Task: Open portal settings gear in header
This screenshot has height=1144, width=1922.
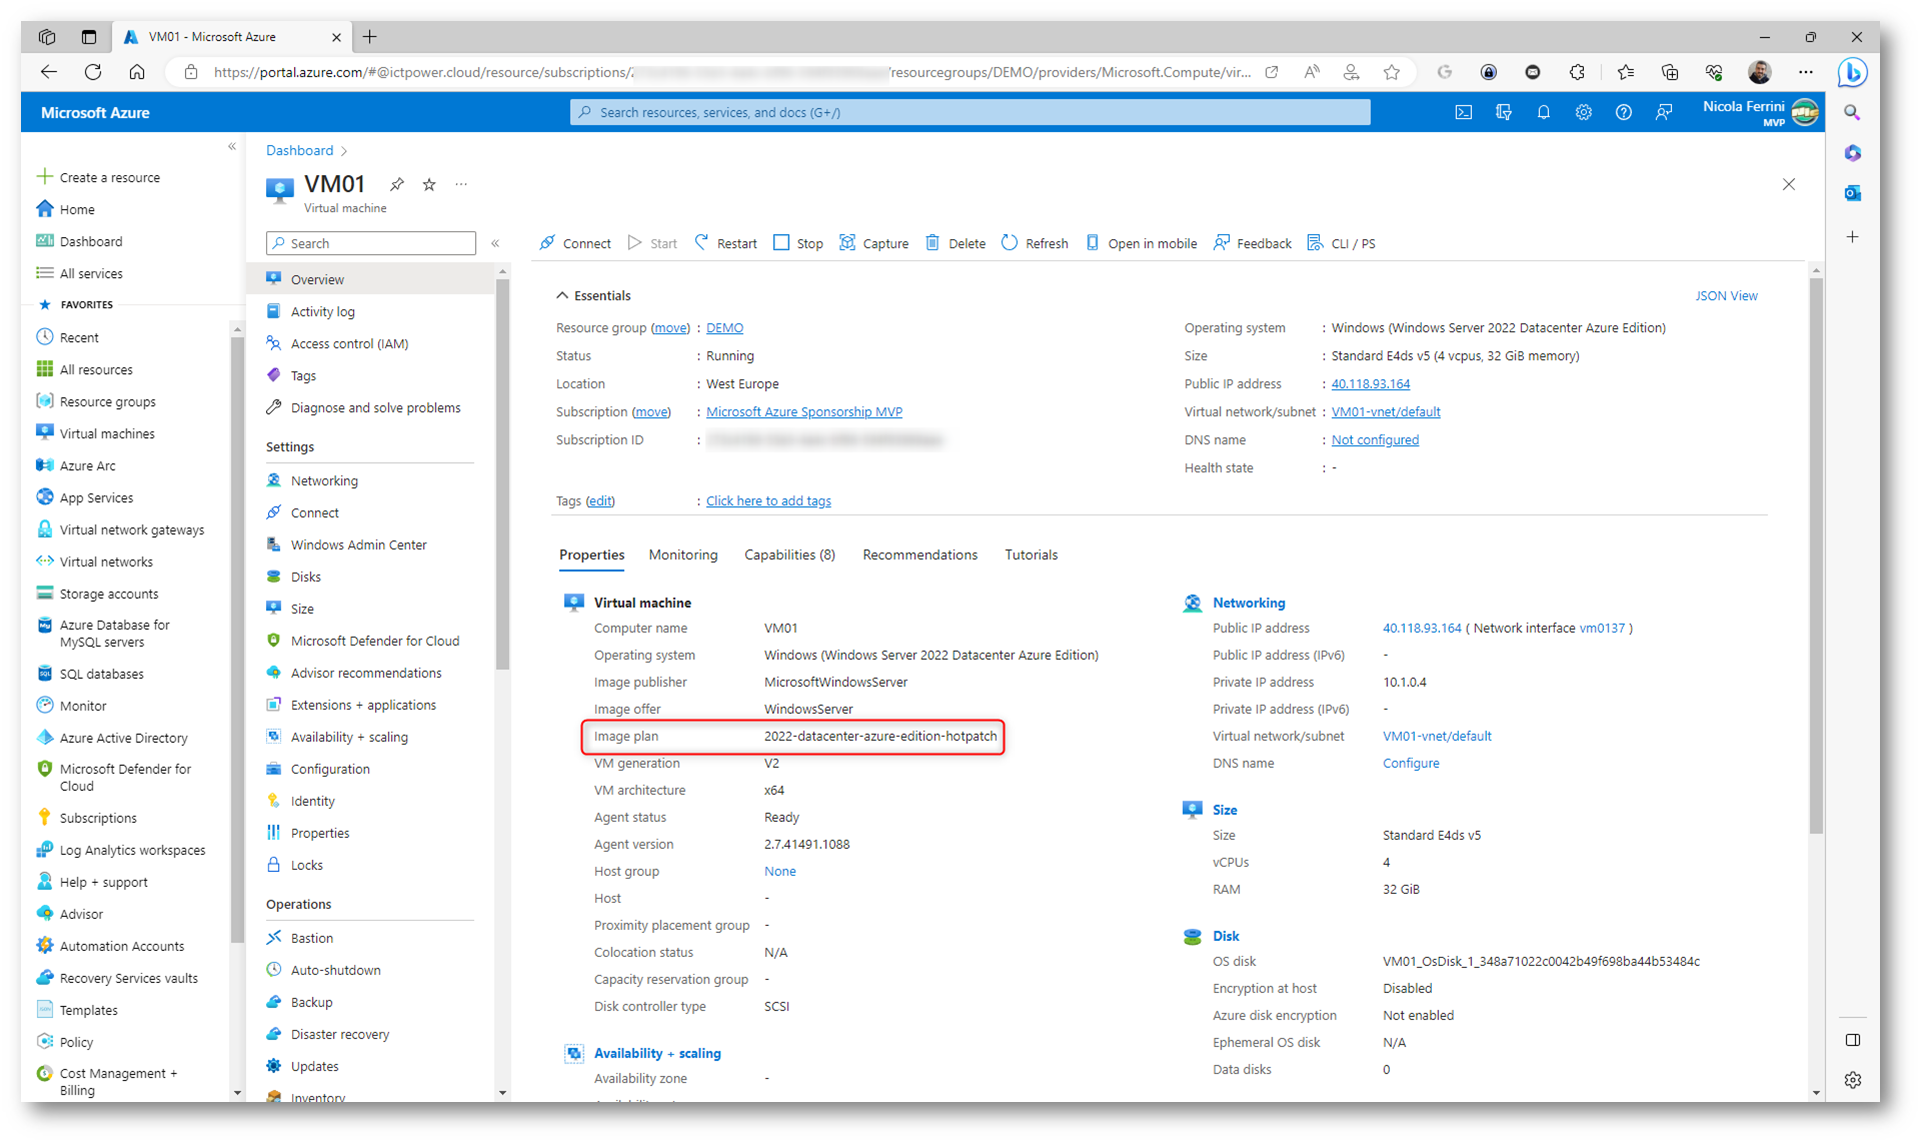Action: 1583,113
